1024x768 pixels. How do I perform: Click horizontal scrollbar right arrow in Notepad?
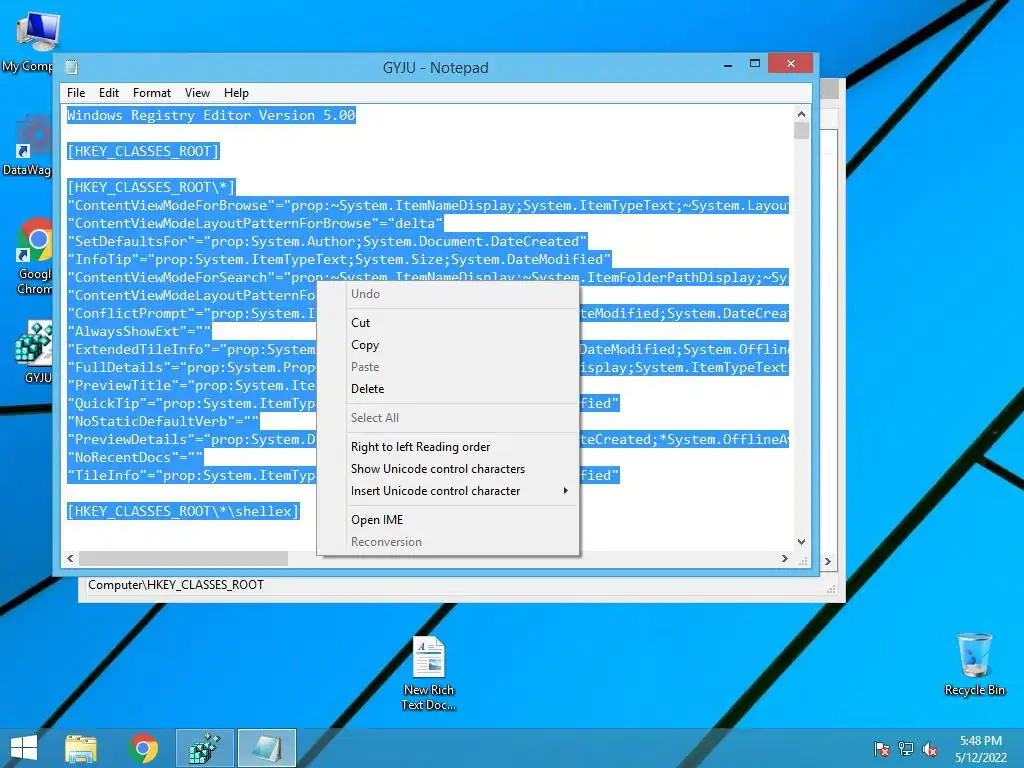point(784,558)
